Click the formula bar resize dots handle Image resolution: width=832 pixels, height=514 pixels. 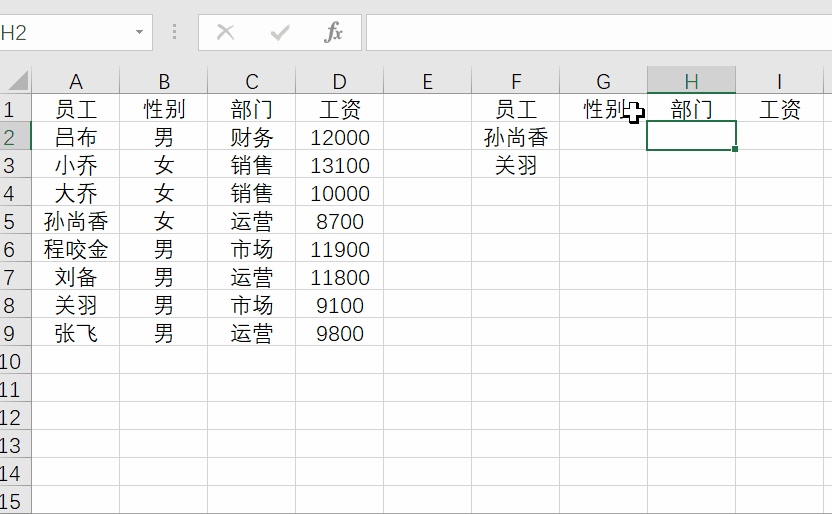point(175,32)
